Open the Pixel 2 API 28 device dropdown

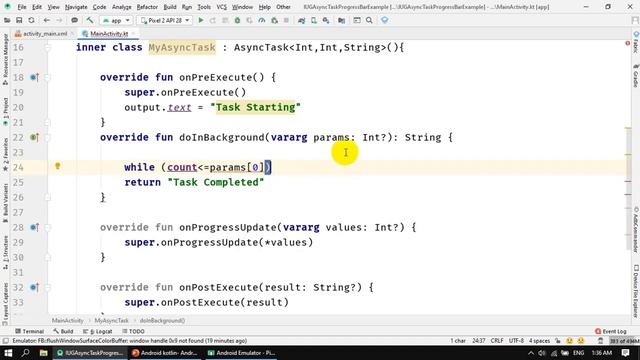[165, 20]
